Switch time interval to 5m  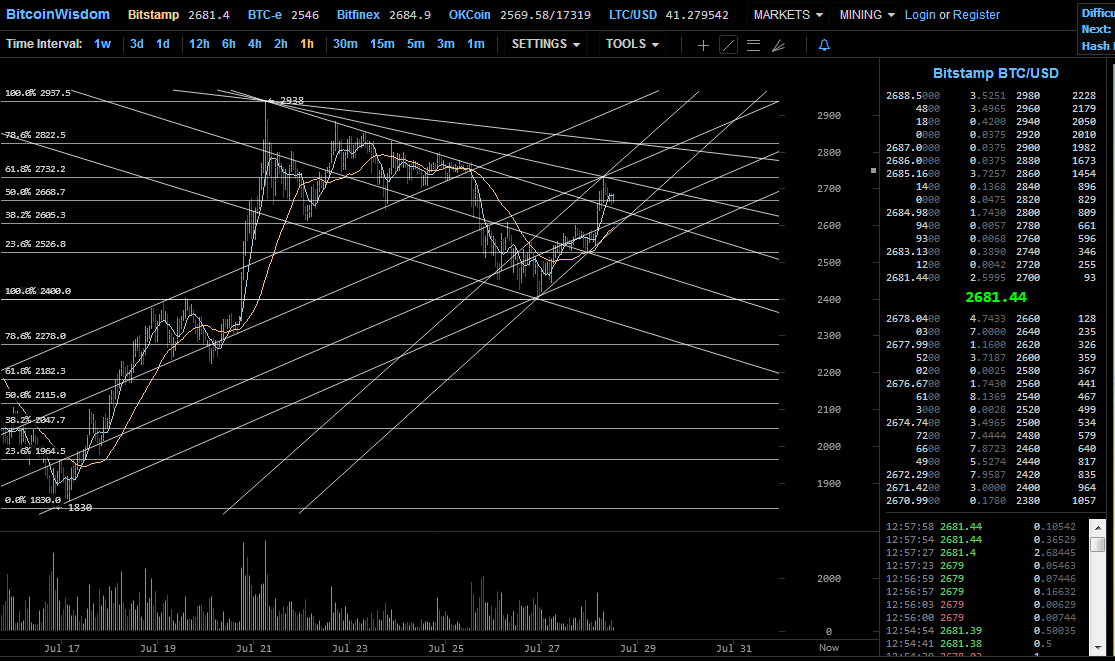(x=415, y=44)
